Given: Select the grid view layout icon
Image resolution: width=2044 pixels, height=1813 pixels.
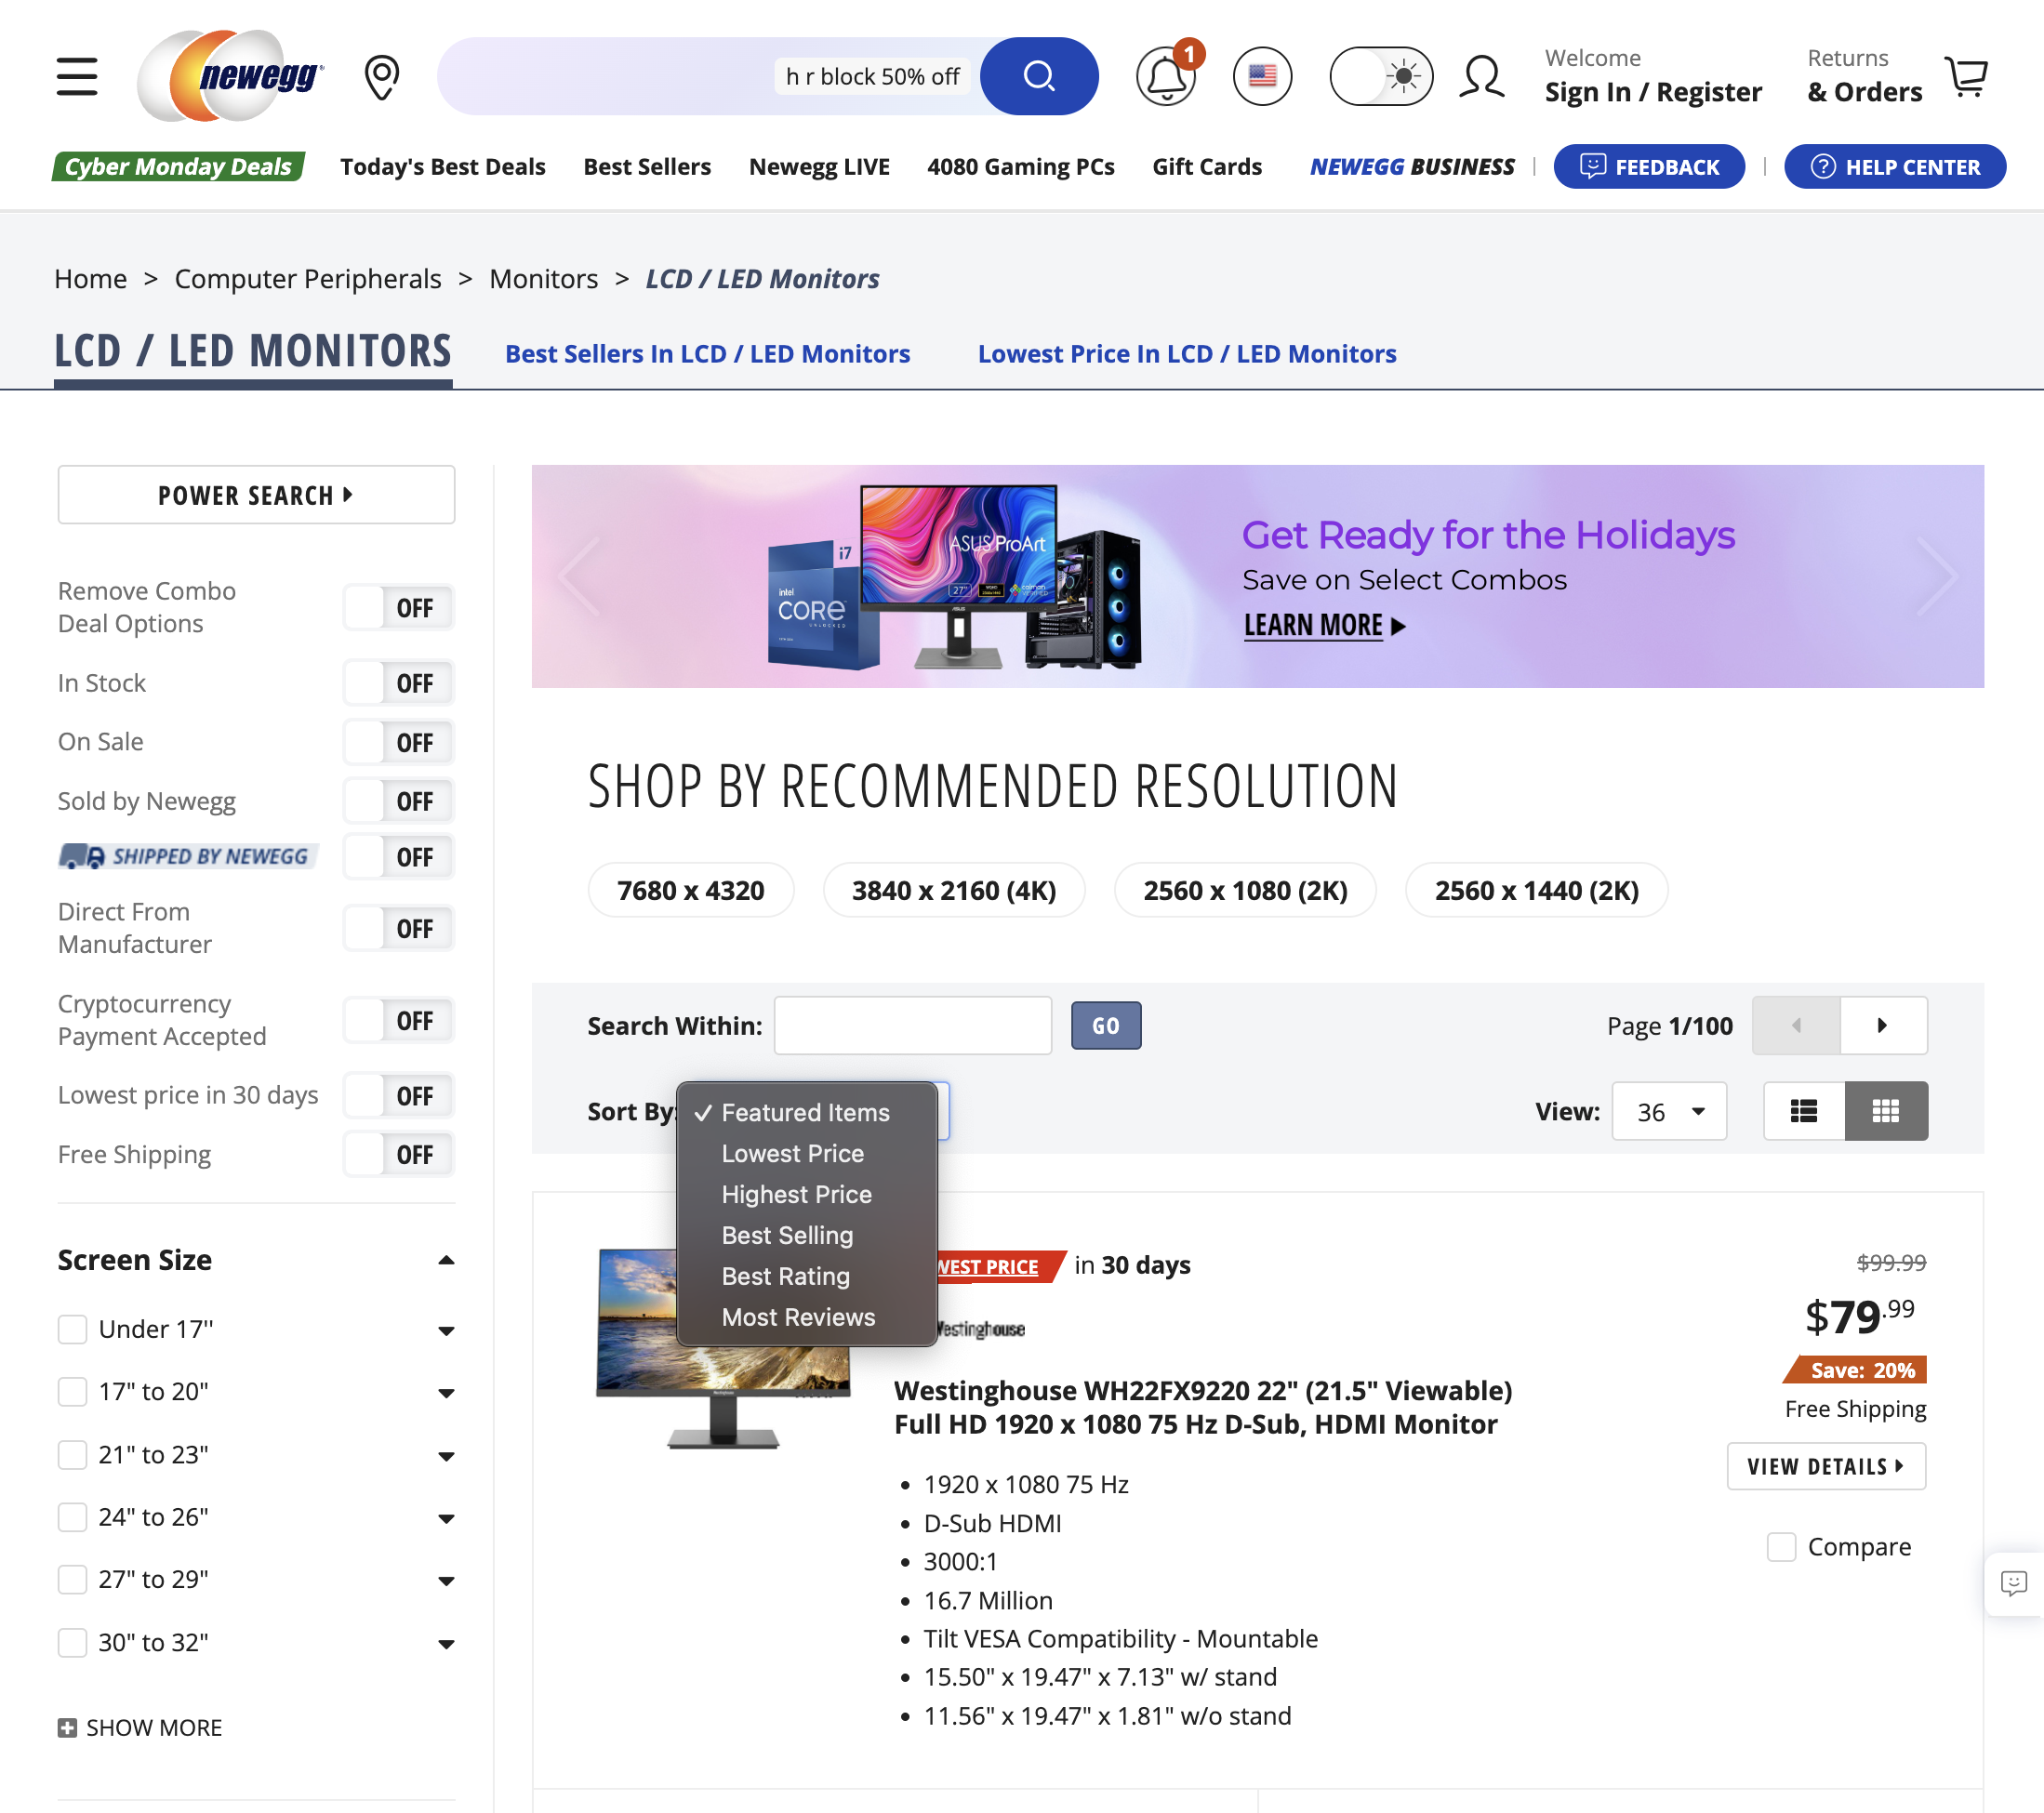Looking at the screenshot, I should coord(1886,1110).
